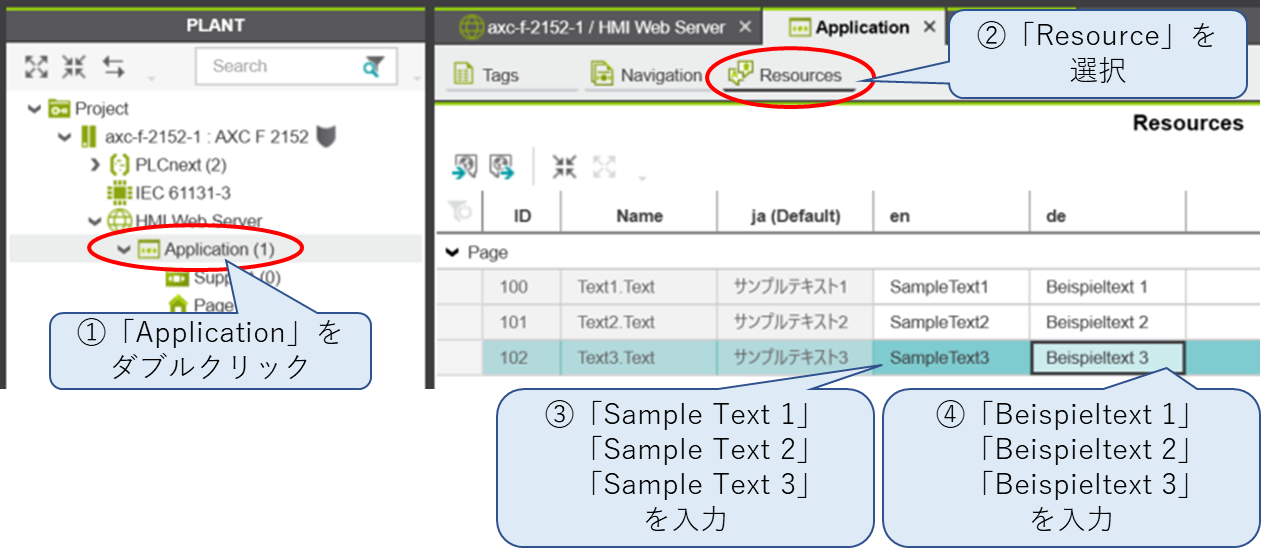Click the import resources icon in Resources toolbar
Image resolution: width=1261 pixels, height=556 pixels.
click(x=465, y=166)
